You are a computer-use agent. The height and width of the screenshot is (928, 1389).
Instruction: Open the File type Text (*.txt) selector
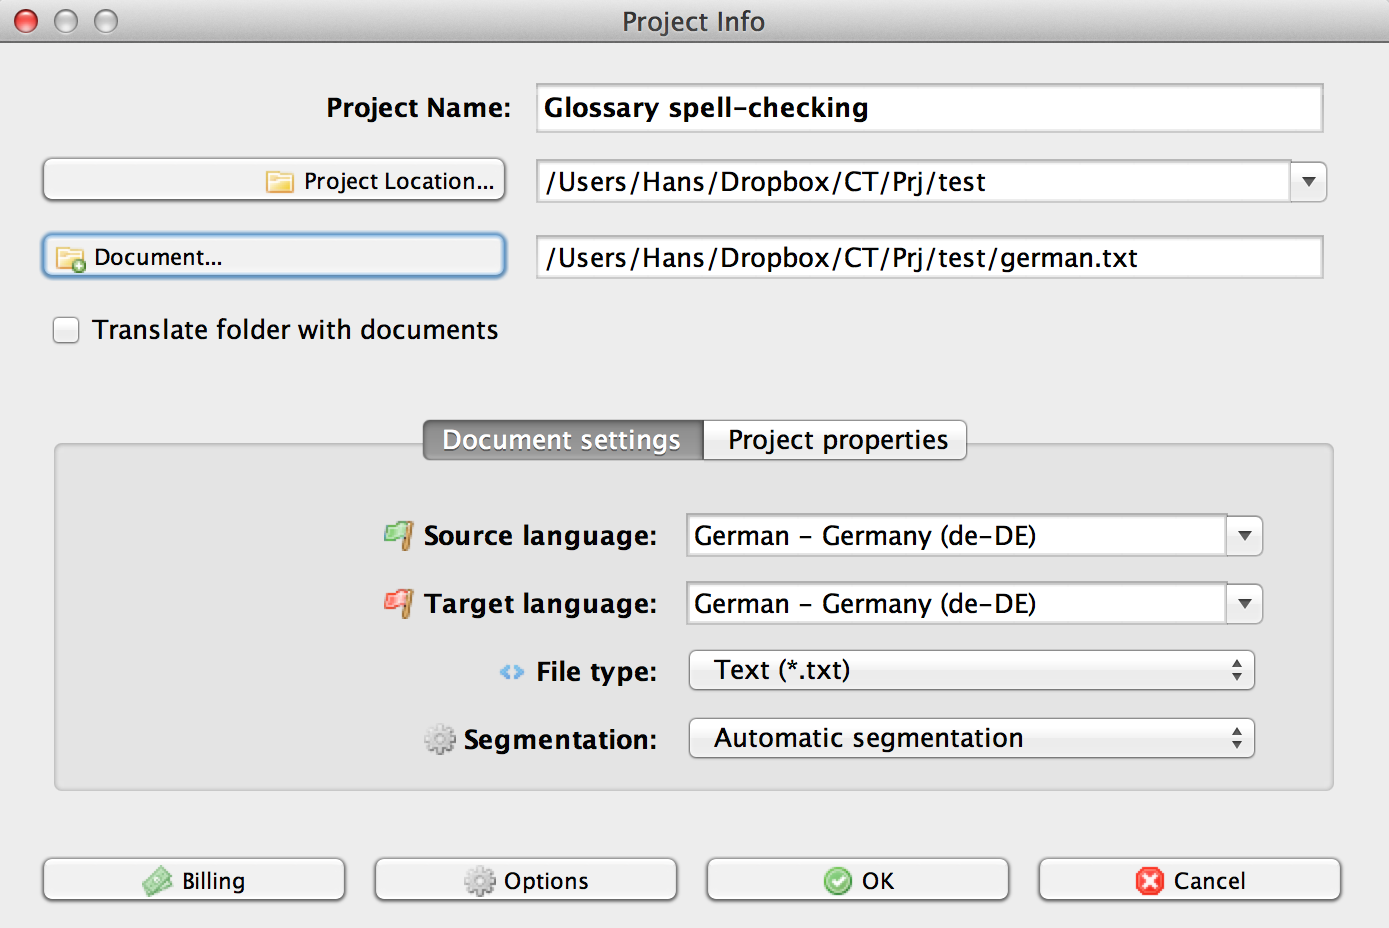point(971,670)
